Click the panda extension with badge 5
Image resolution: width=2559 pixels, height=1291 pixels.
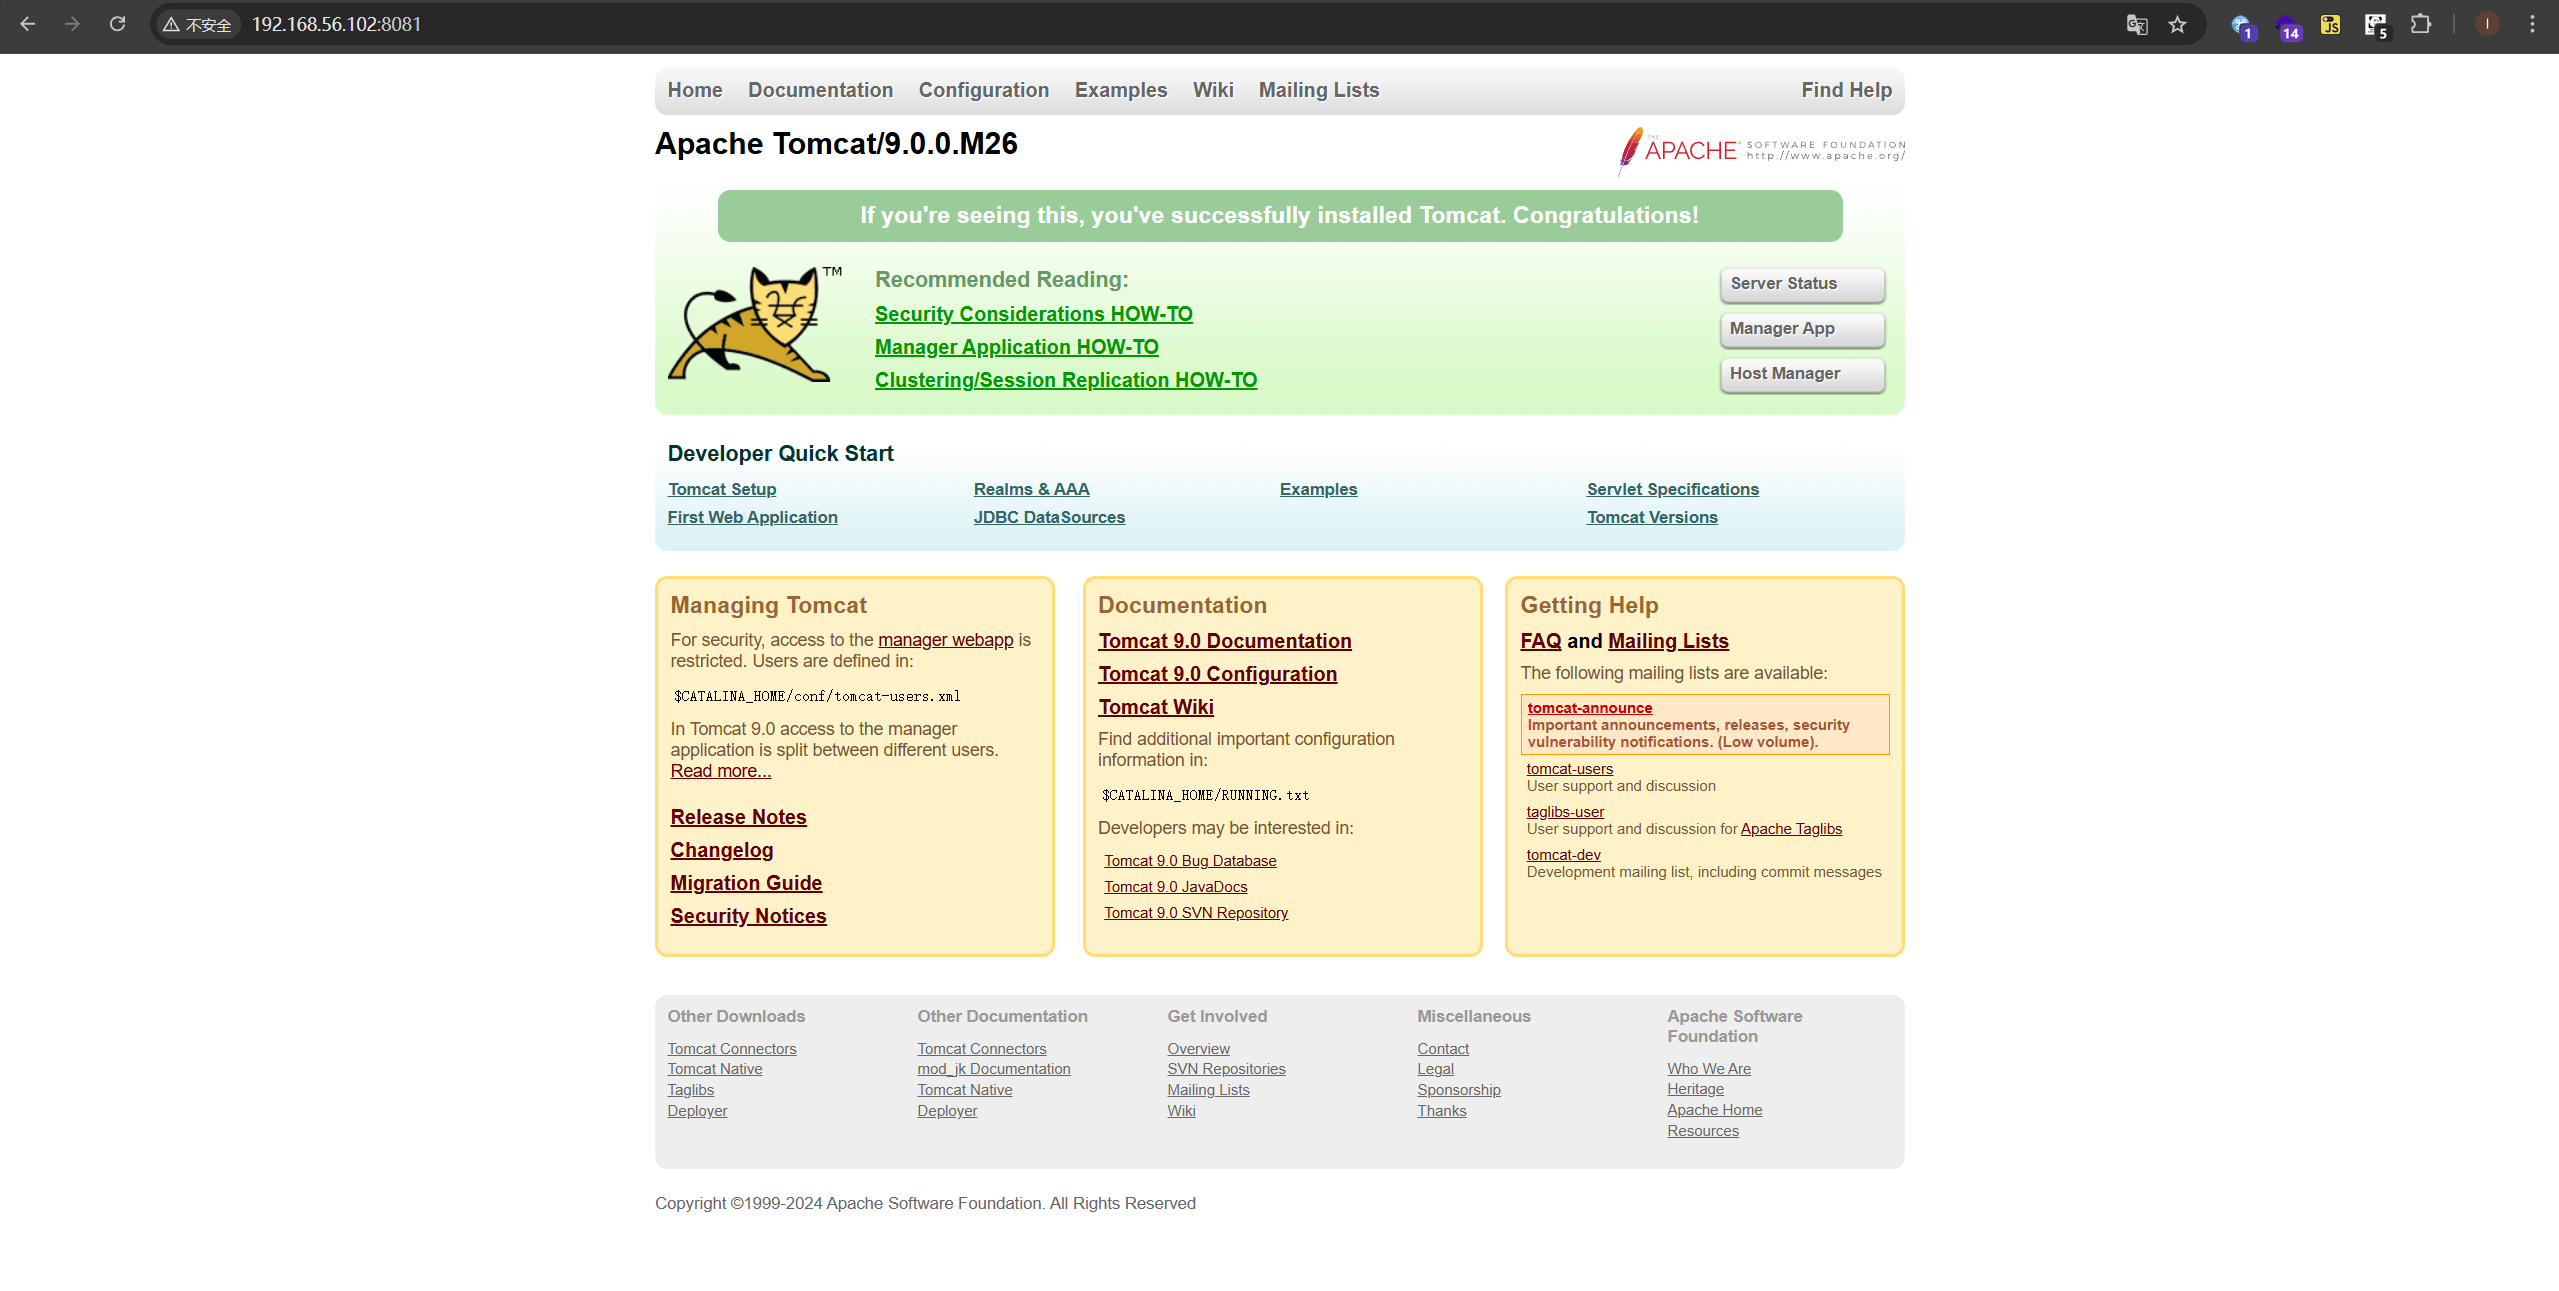coord(2375,24)
